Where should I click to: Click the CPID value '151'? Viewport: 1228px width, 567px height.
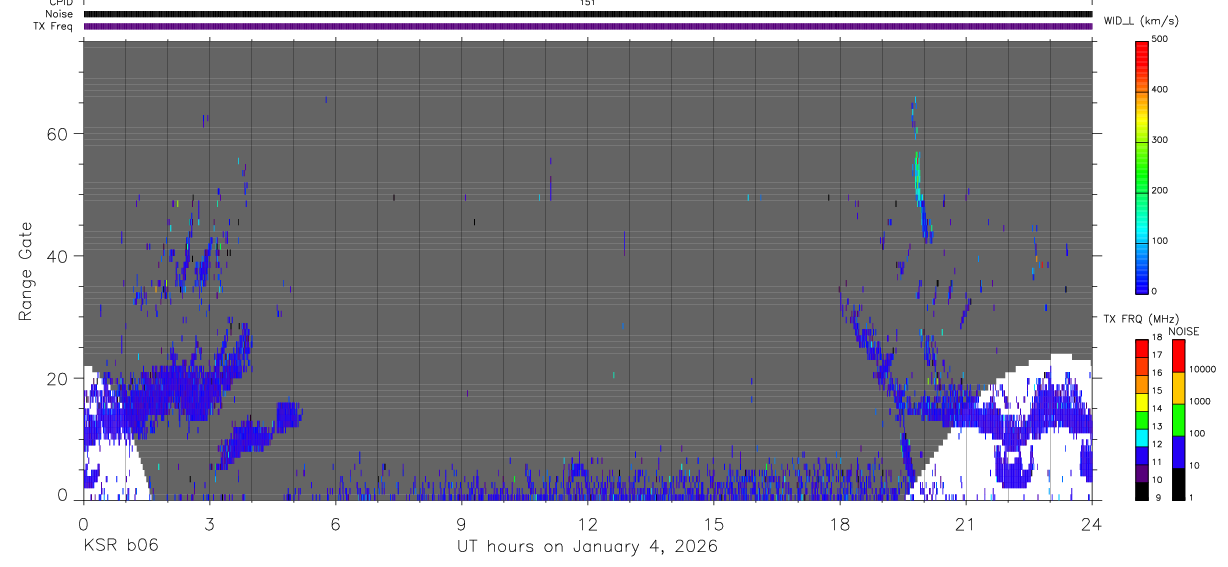pos(587,3)
